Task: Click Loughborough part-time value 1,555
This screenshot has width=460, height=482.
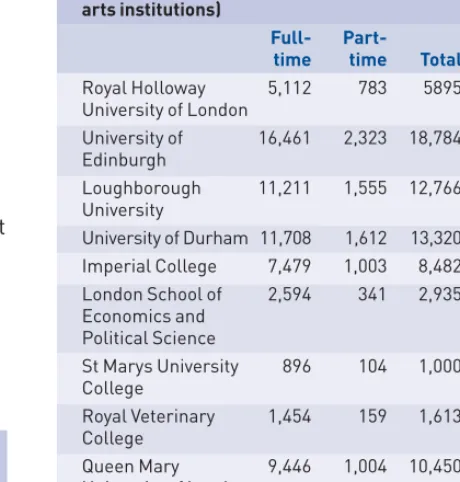Action: (x=365, y=188)
